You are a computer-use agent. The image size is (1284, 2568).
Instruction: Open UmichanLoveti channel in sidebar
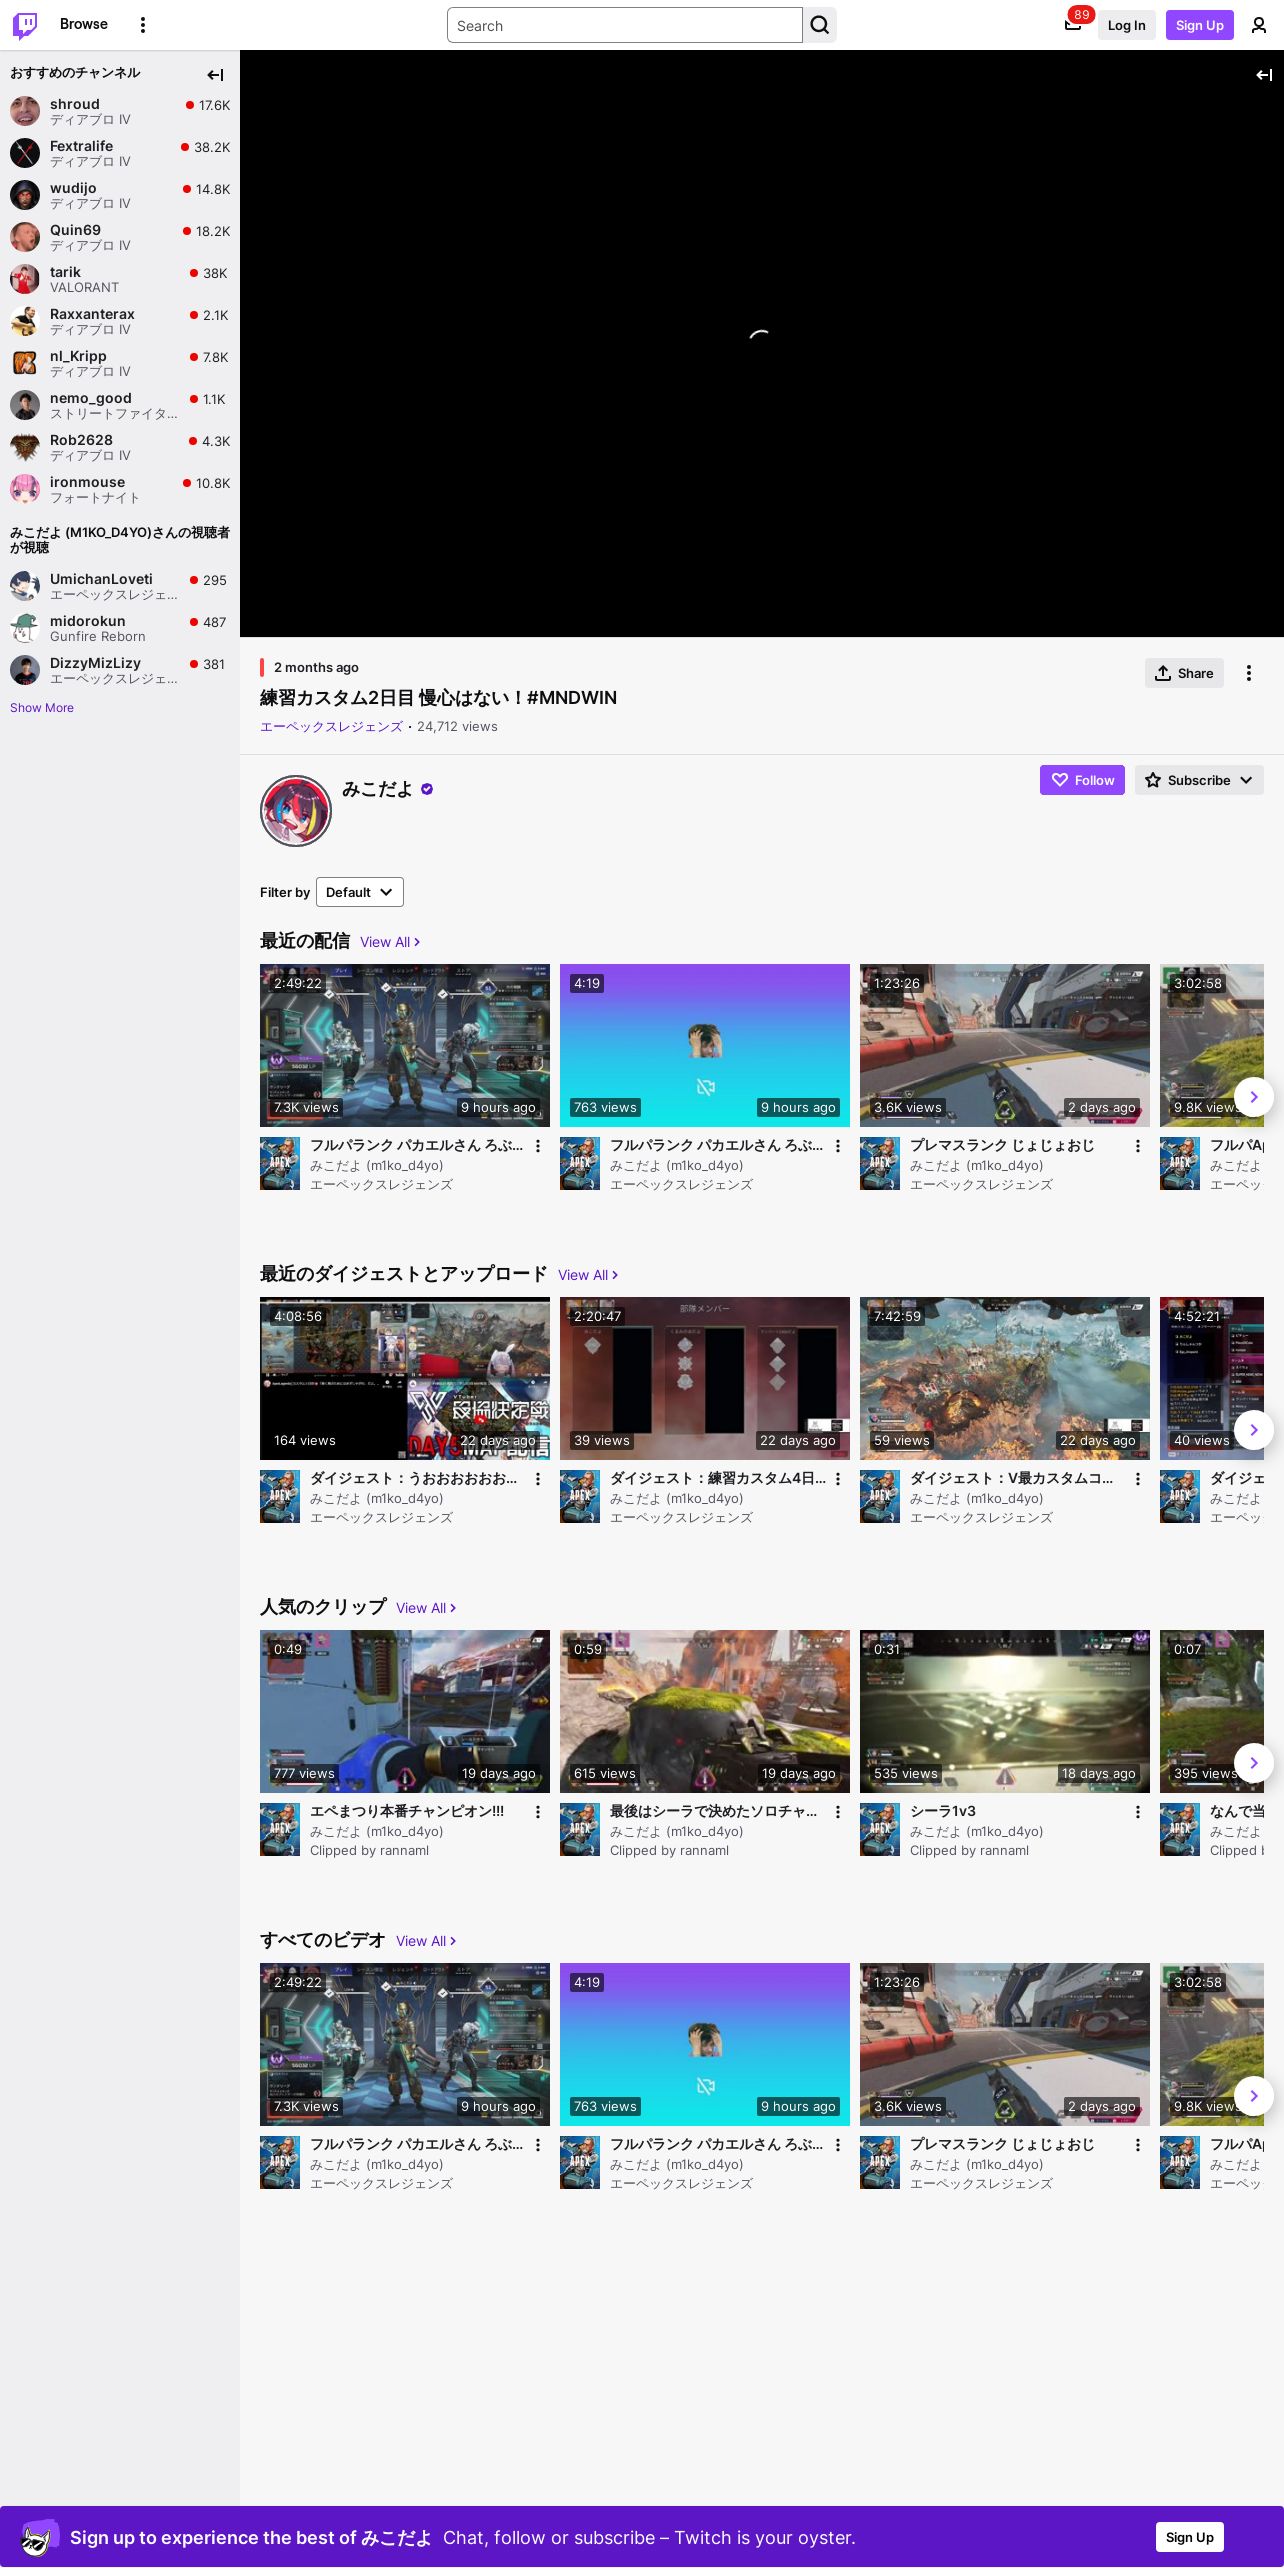[120, 586]
